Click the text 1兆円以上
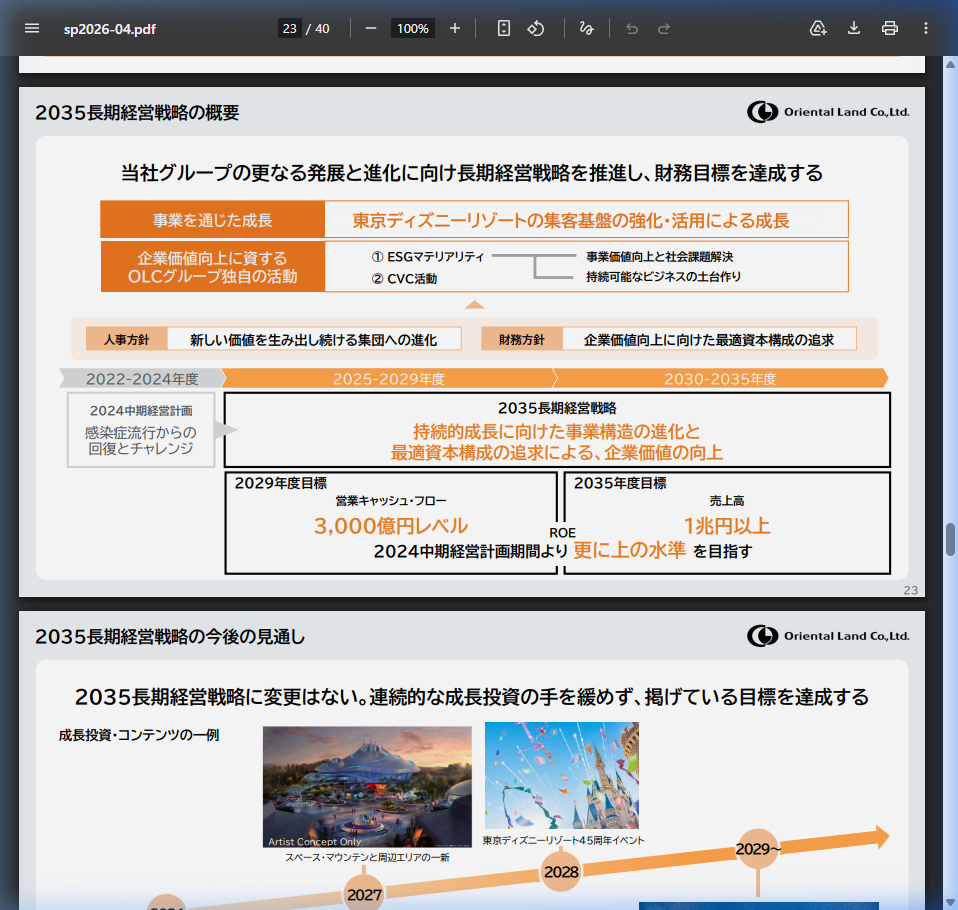This screenshot has width=958, height=910. 726,526
